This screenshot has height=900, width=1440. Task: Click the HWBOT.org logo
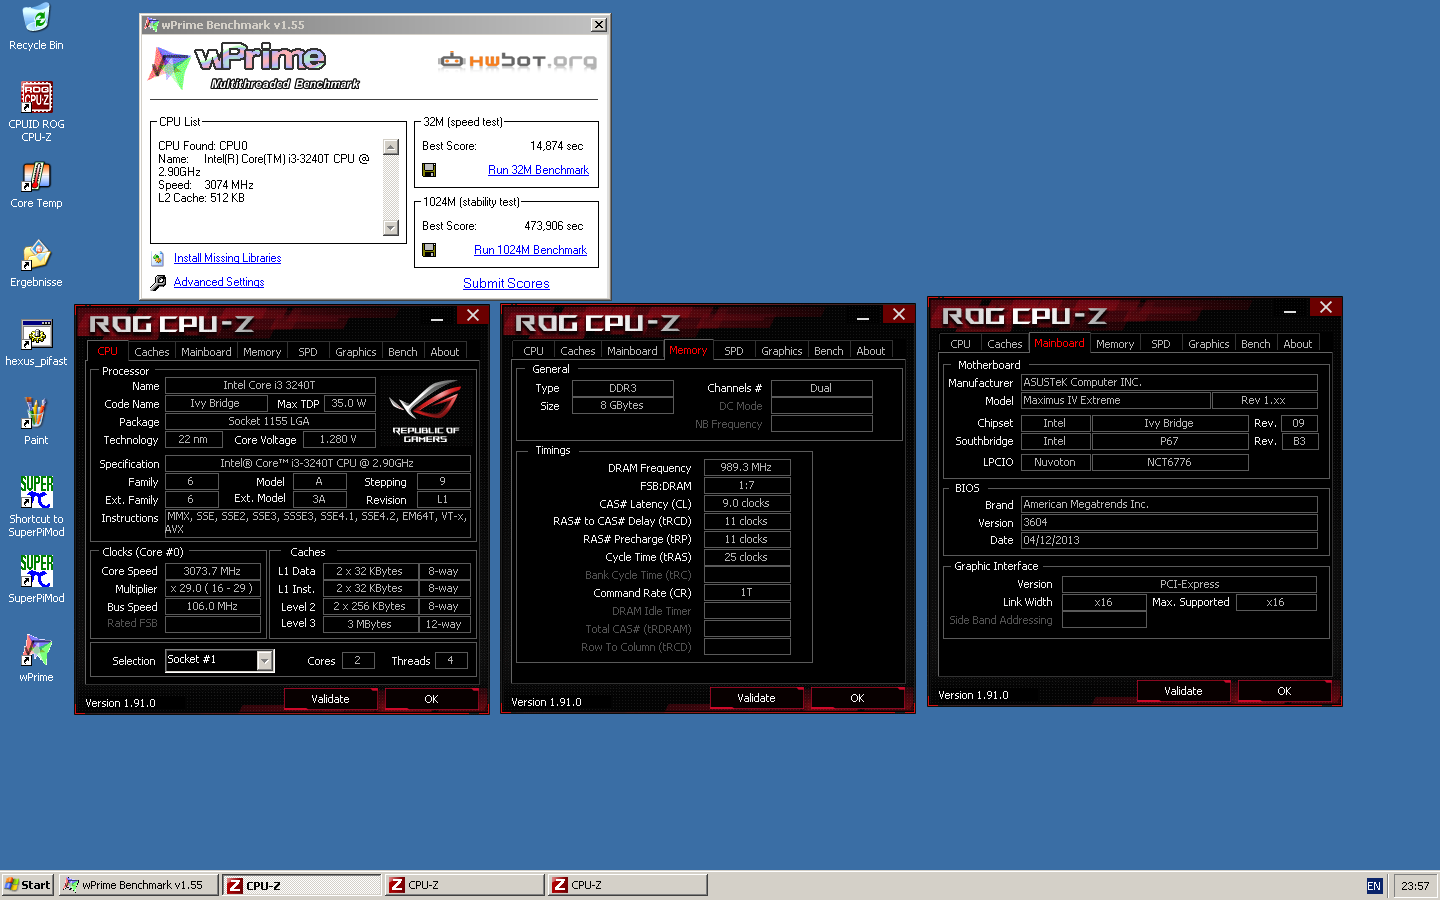point(518,61)
